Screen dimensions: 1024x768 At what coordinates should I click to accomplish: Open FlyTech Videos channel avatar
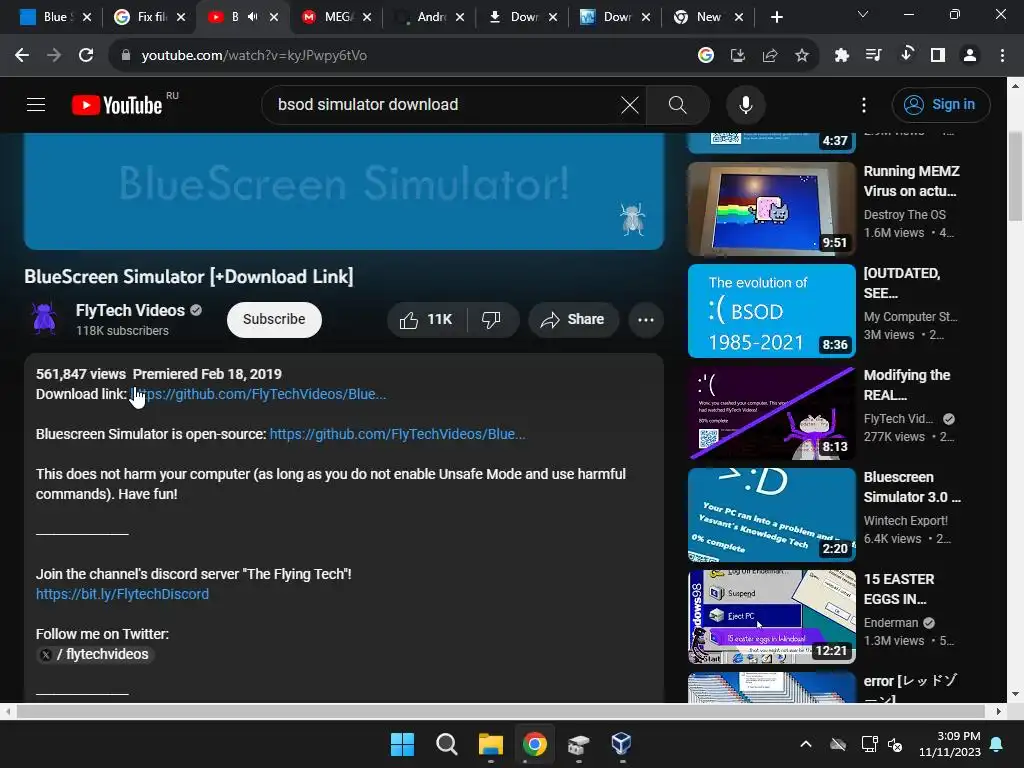pos(44,319)
